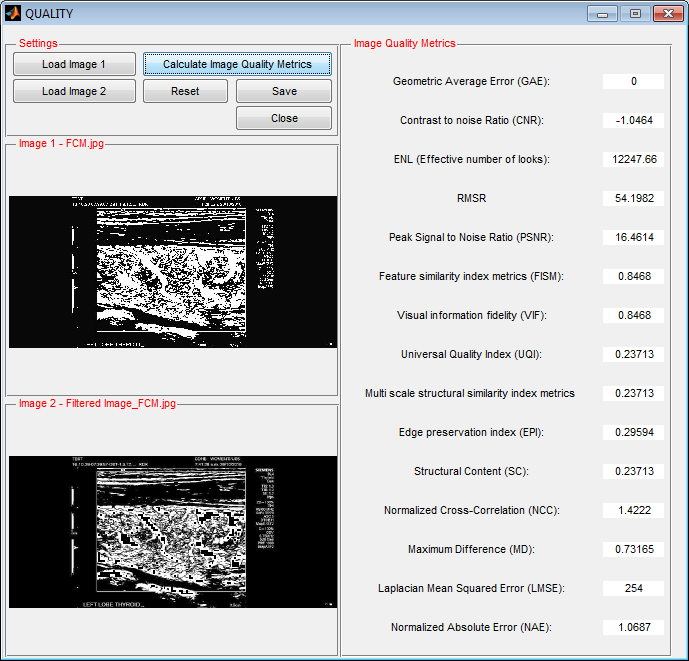Click the RMSR value 54.1982
The height and width of the screenshot is (661, 689).
tap(633, 198)
